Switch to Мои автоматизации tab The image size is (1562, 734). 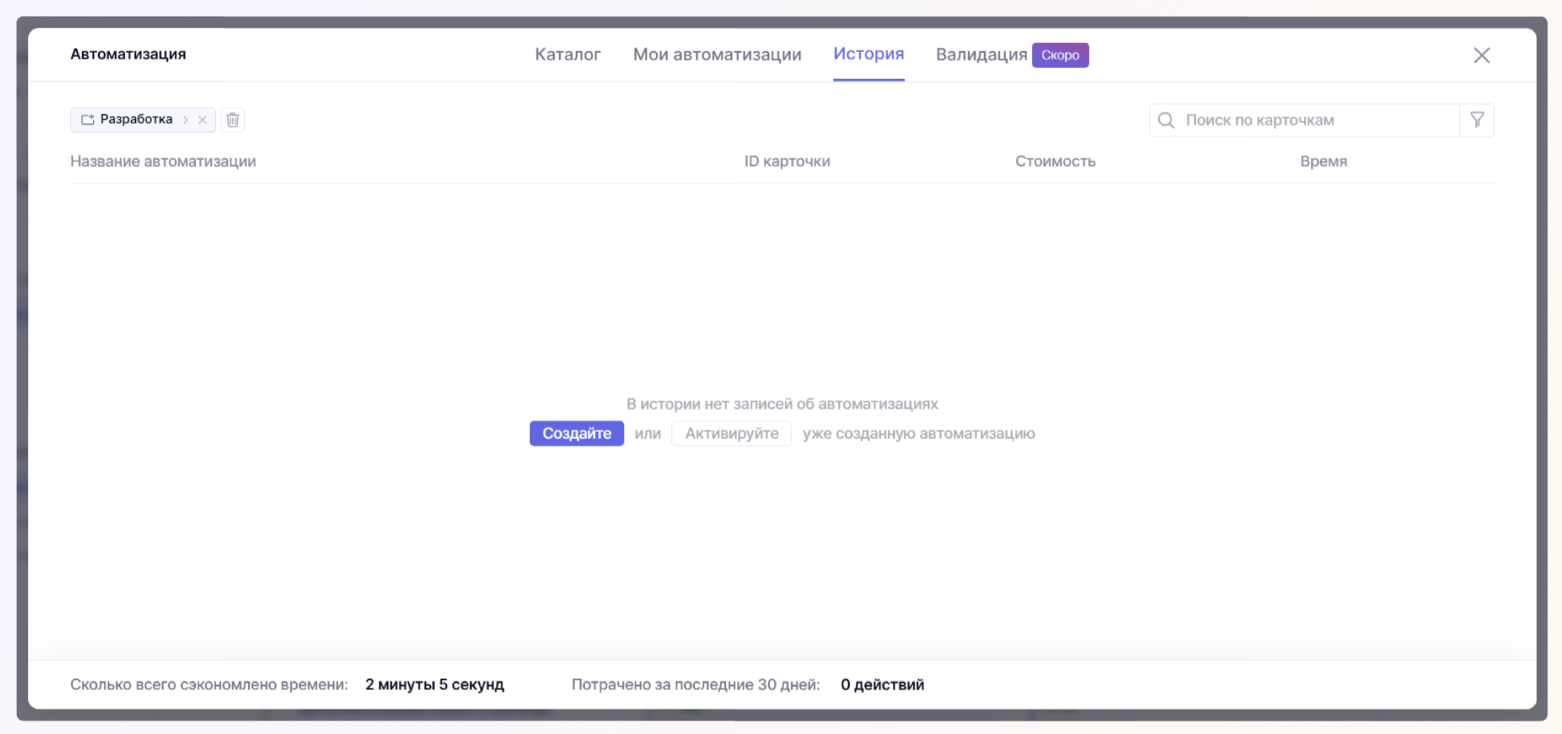tap(717, 54)
